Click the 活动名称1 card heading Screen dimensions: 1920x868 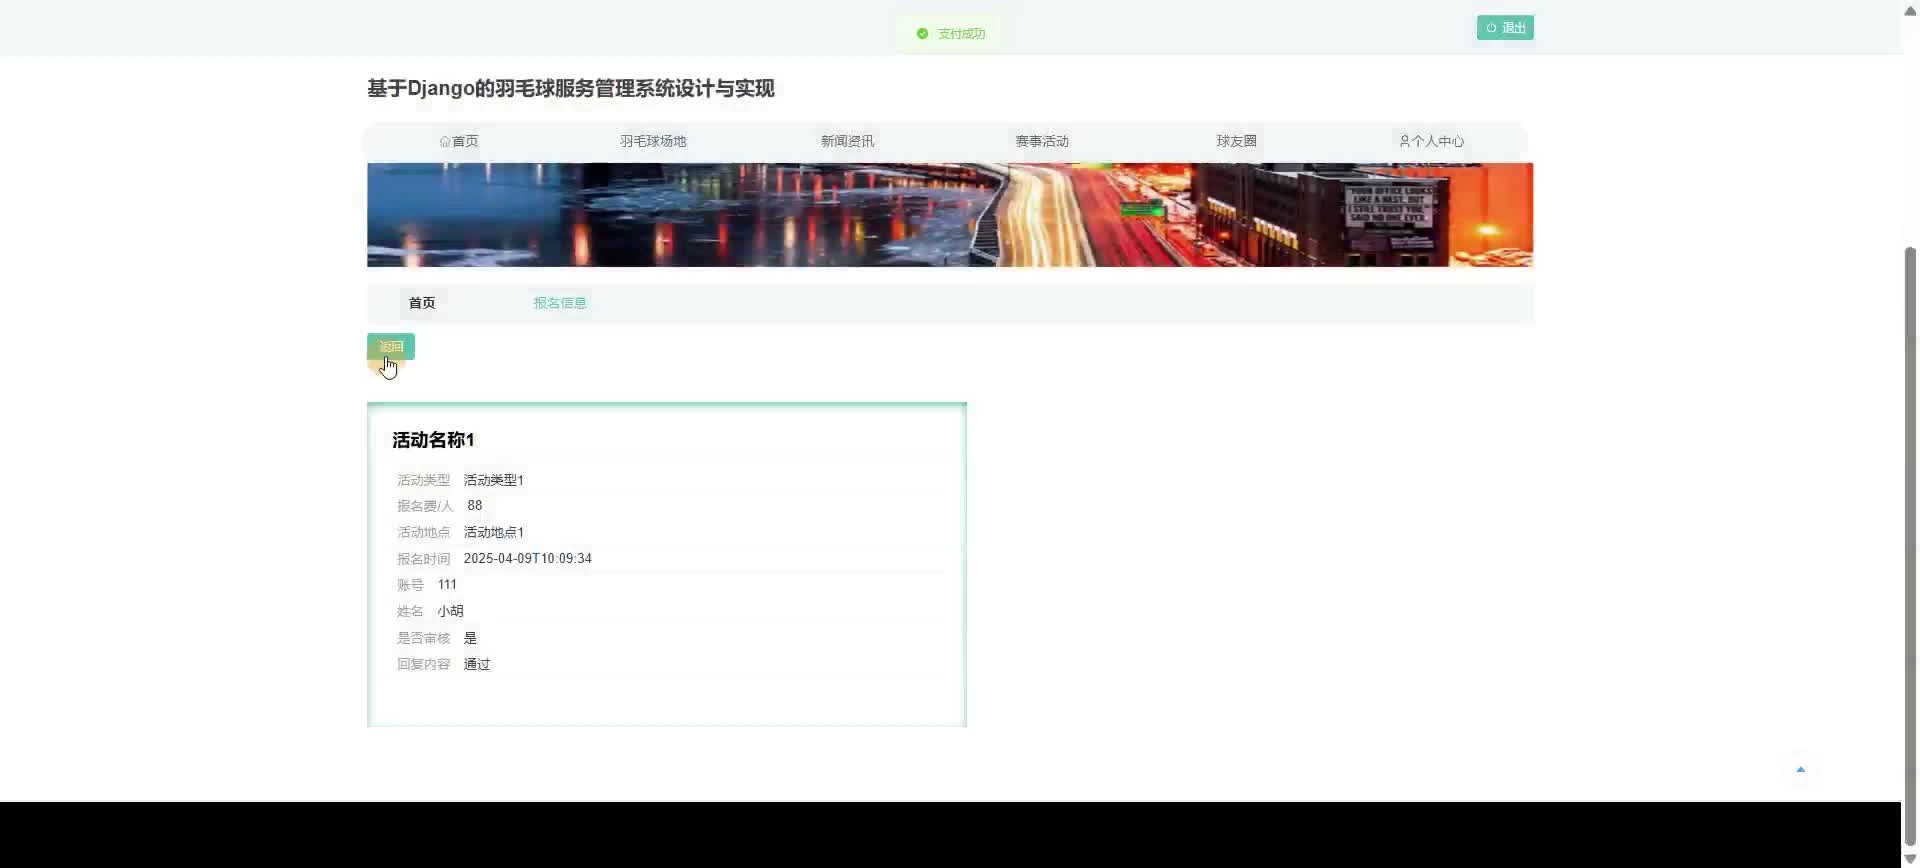433,440
